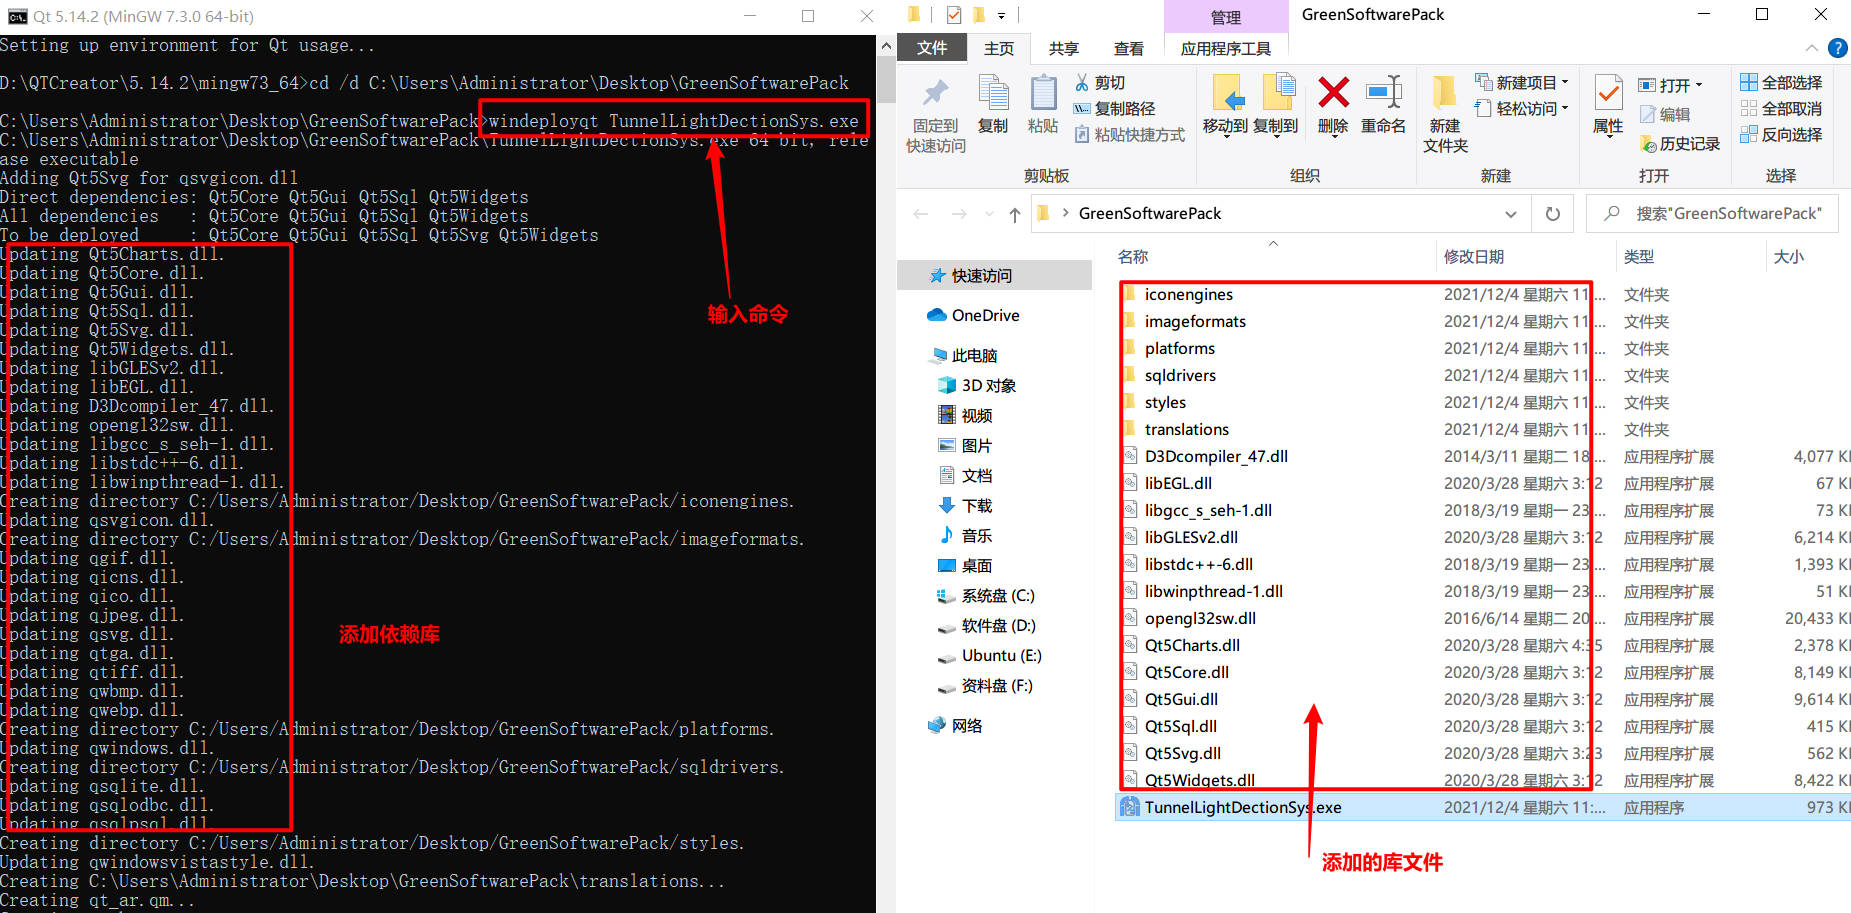The height and width of the screenshot is (913, 1851).
Task: Sort by Size (大小) column header
Action: tap(1789, 257)
